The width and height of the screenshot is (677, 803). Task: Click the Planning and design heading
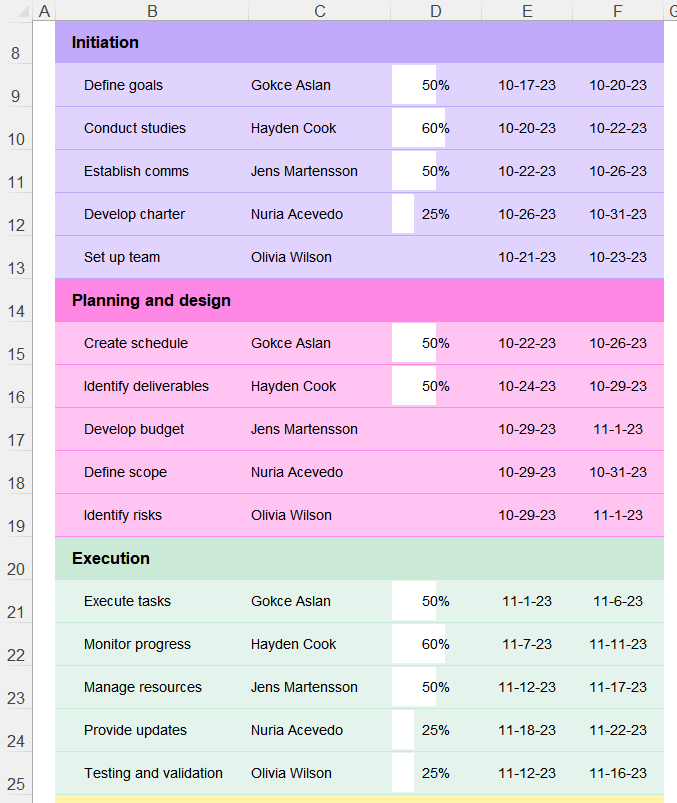151,301
